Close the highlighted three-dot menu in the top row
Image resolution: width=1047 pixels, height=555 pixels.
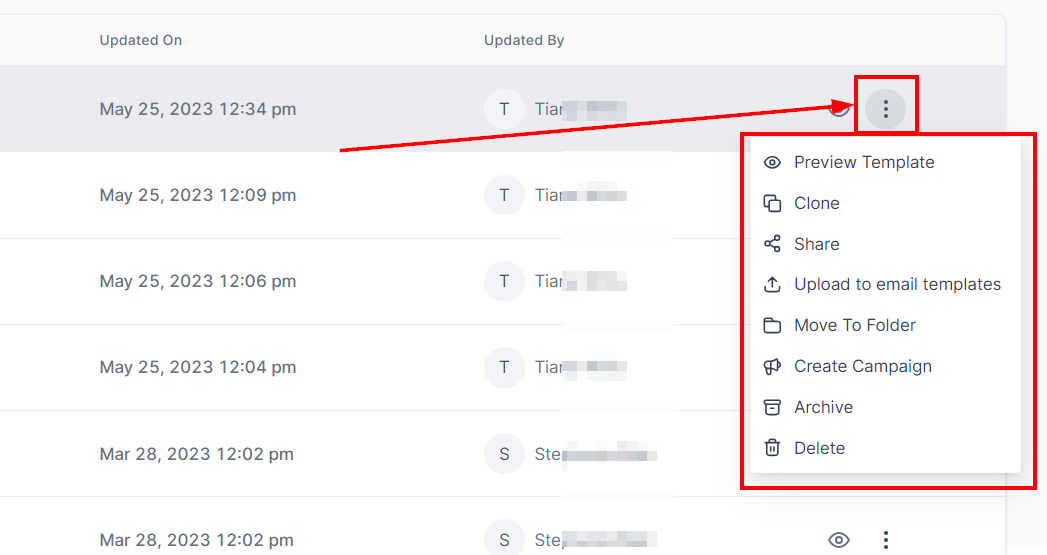click(x=885, y=109)
